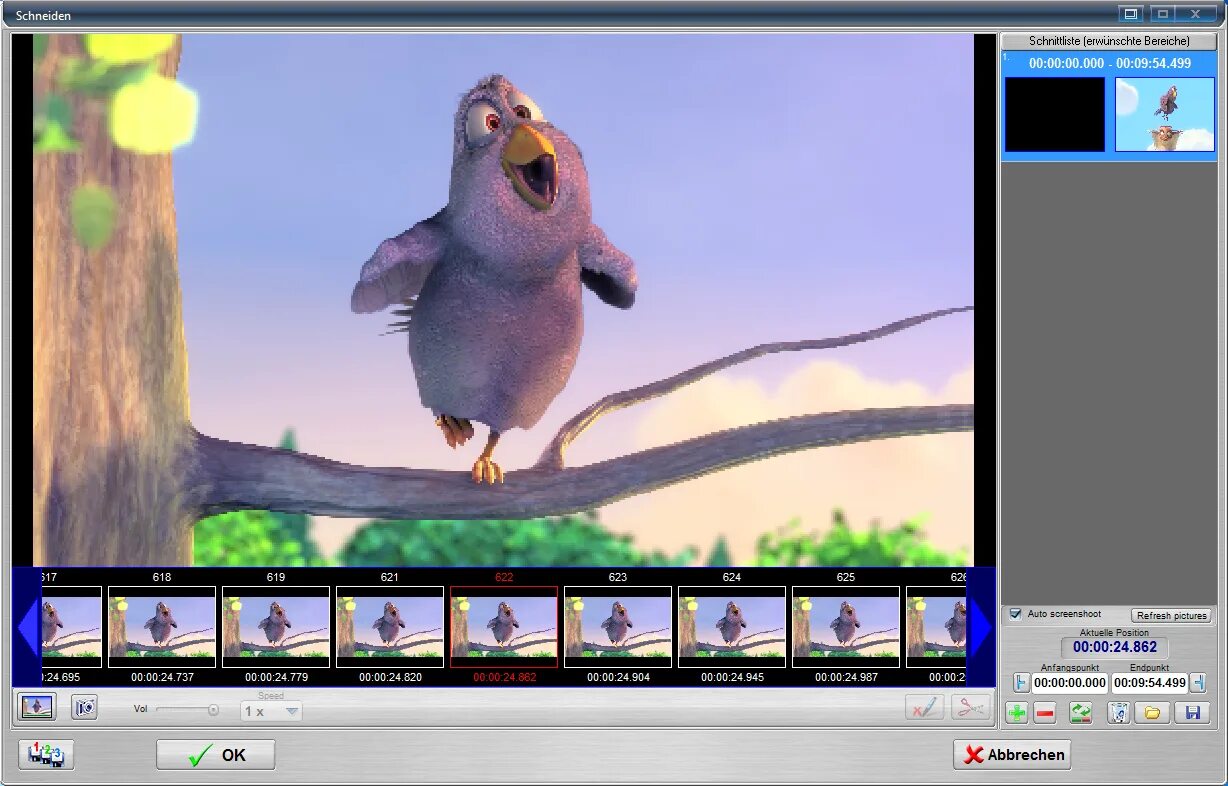1228x786 pixels.
Task: Add a cut range with the green plus
Action: [1018, 713]
